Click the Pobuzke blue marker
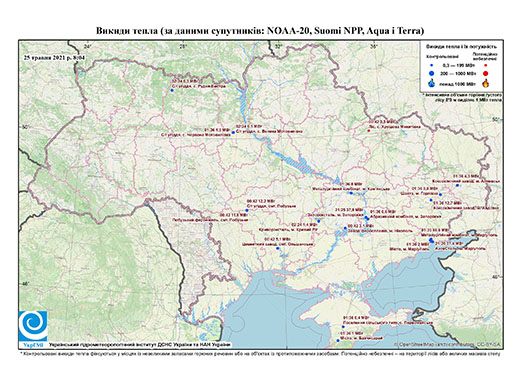Image resolution: width=520 pixels, height=368 pixels. (247, 210)
